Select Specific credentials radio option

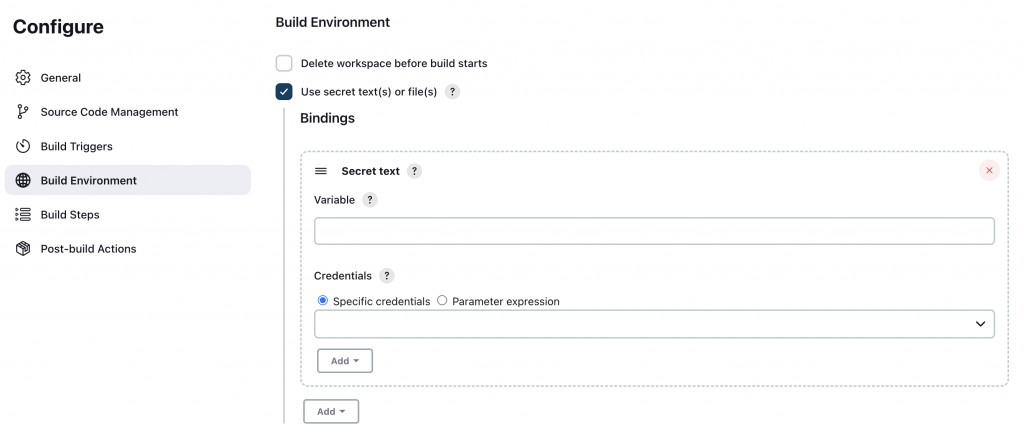pyautogui.click(x=322, y=300)
